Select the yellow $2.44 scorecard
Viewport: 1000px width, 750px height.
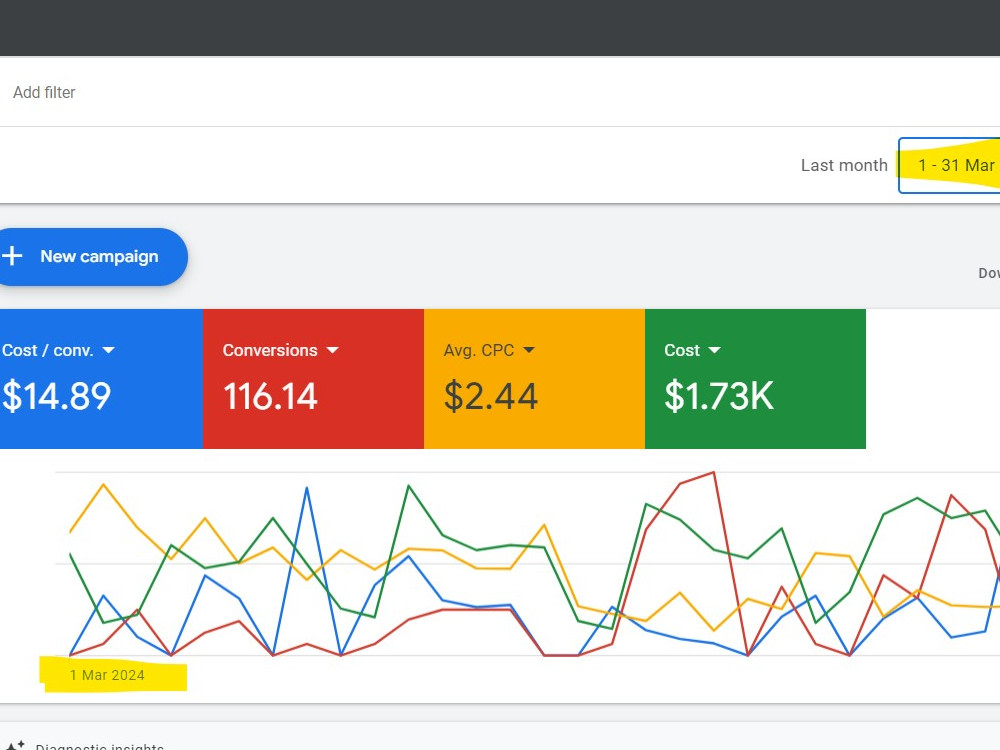coord(534,379)
